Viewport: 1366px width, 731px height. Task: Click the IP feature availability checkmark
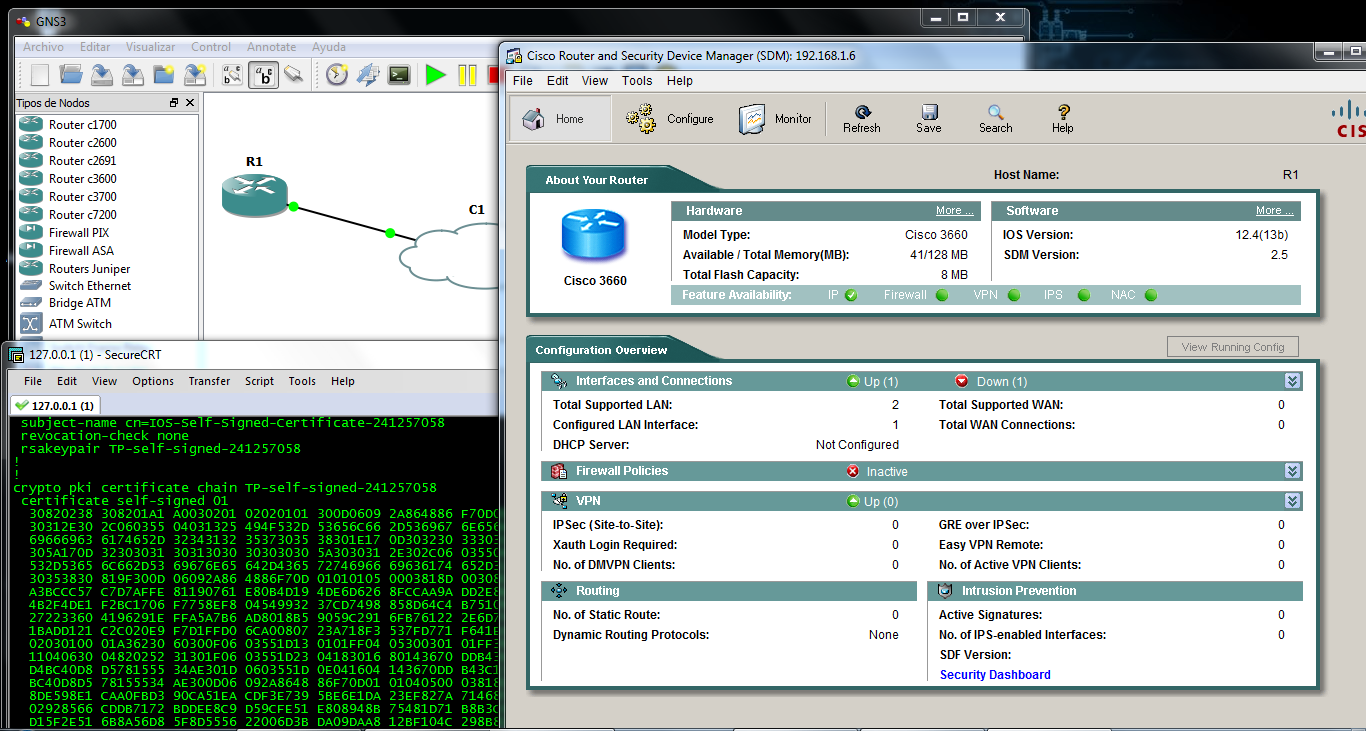click(851, 295)
